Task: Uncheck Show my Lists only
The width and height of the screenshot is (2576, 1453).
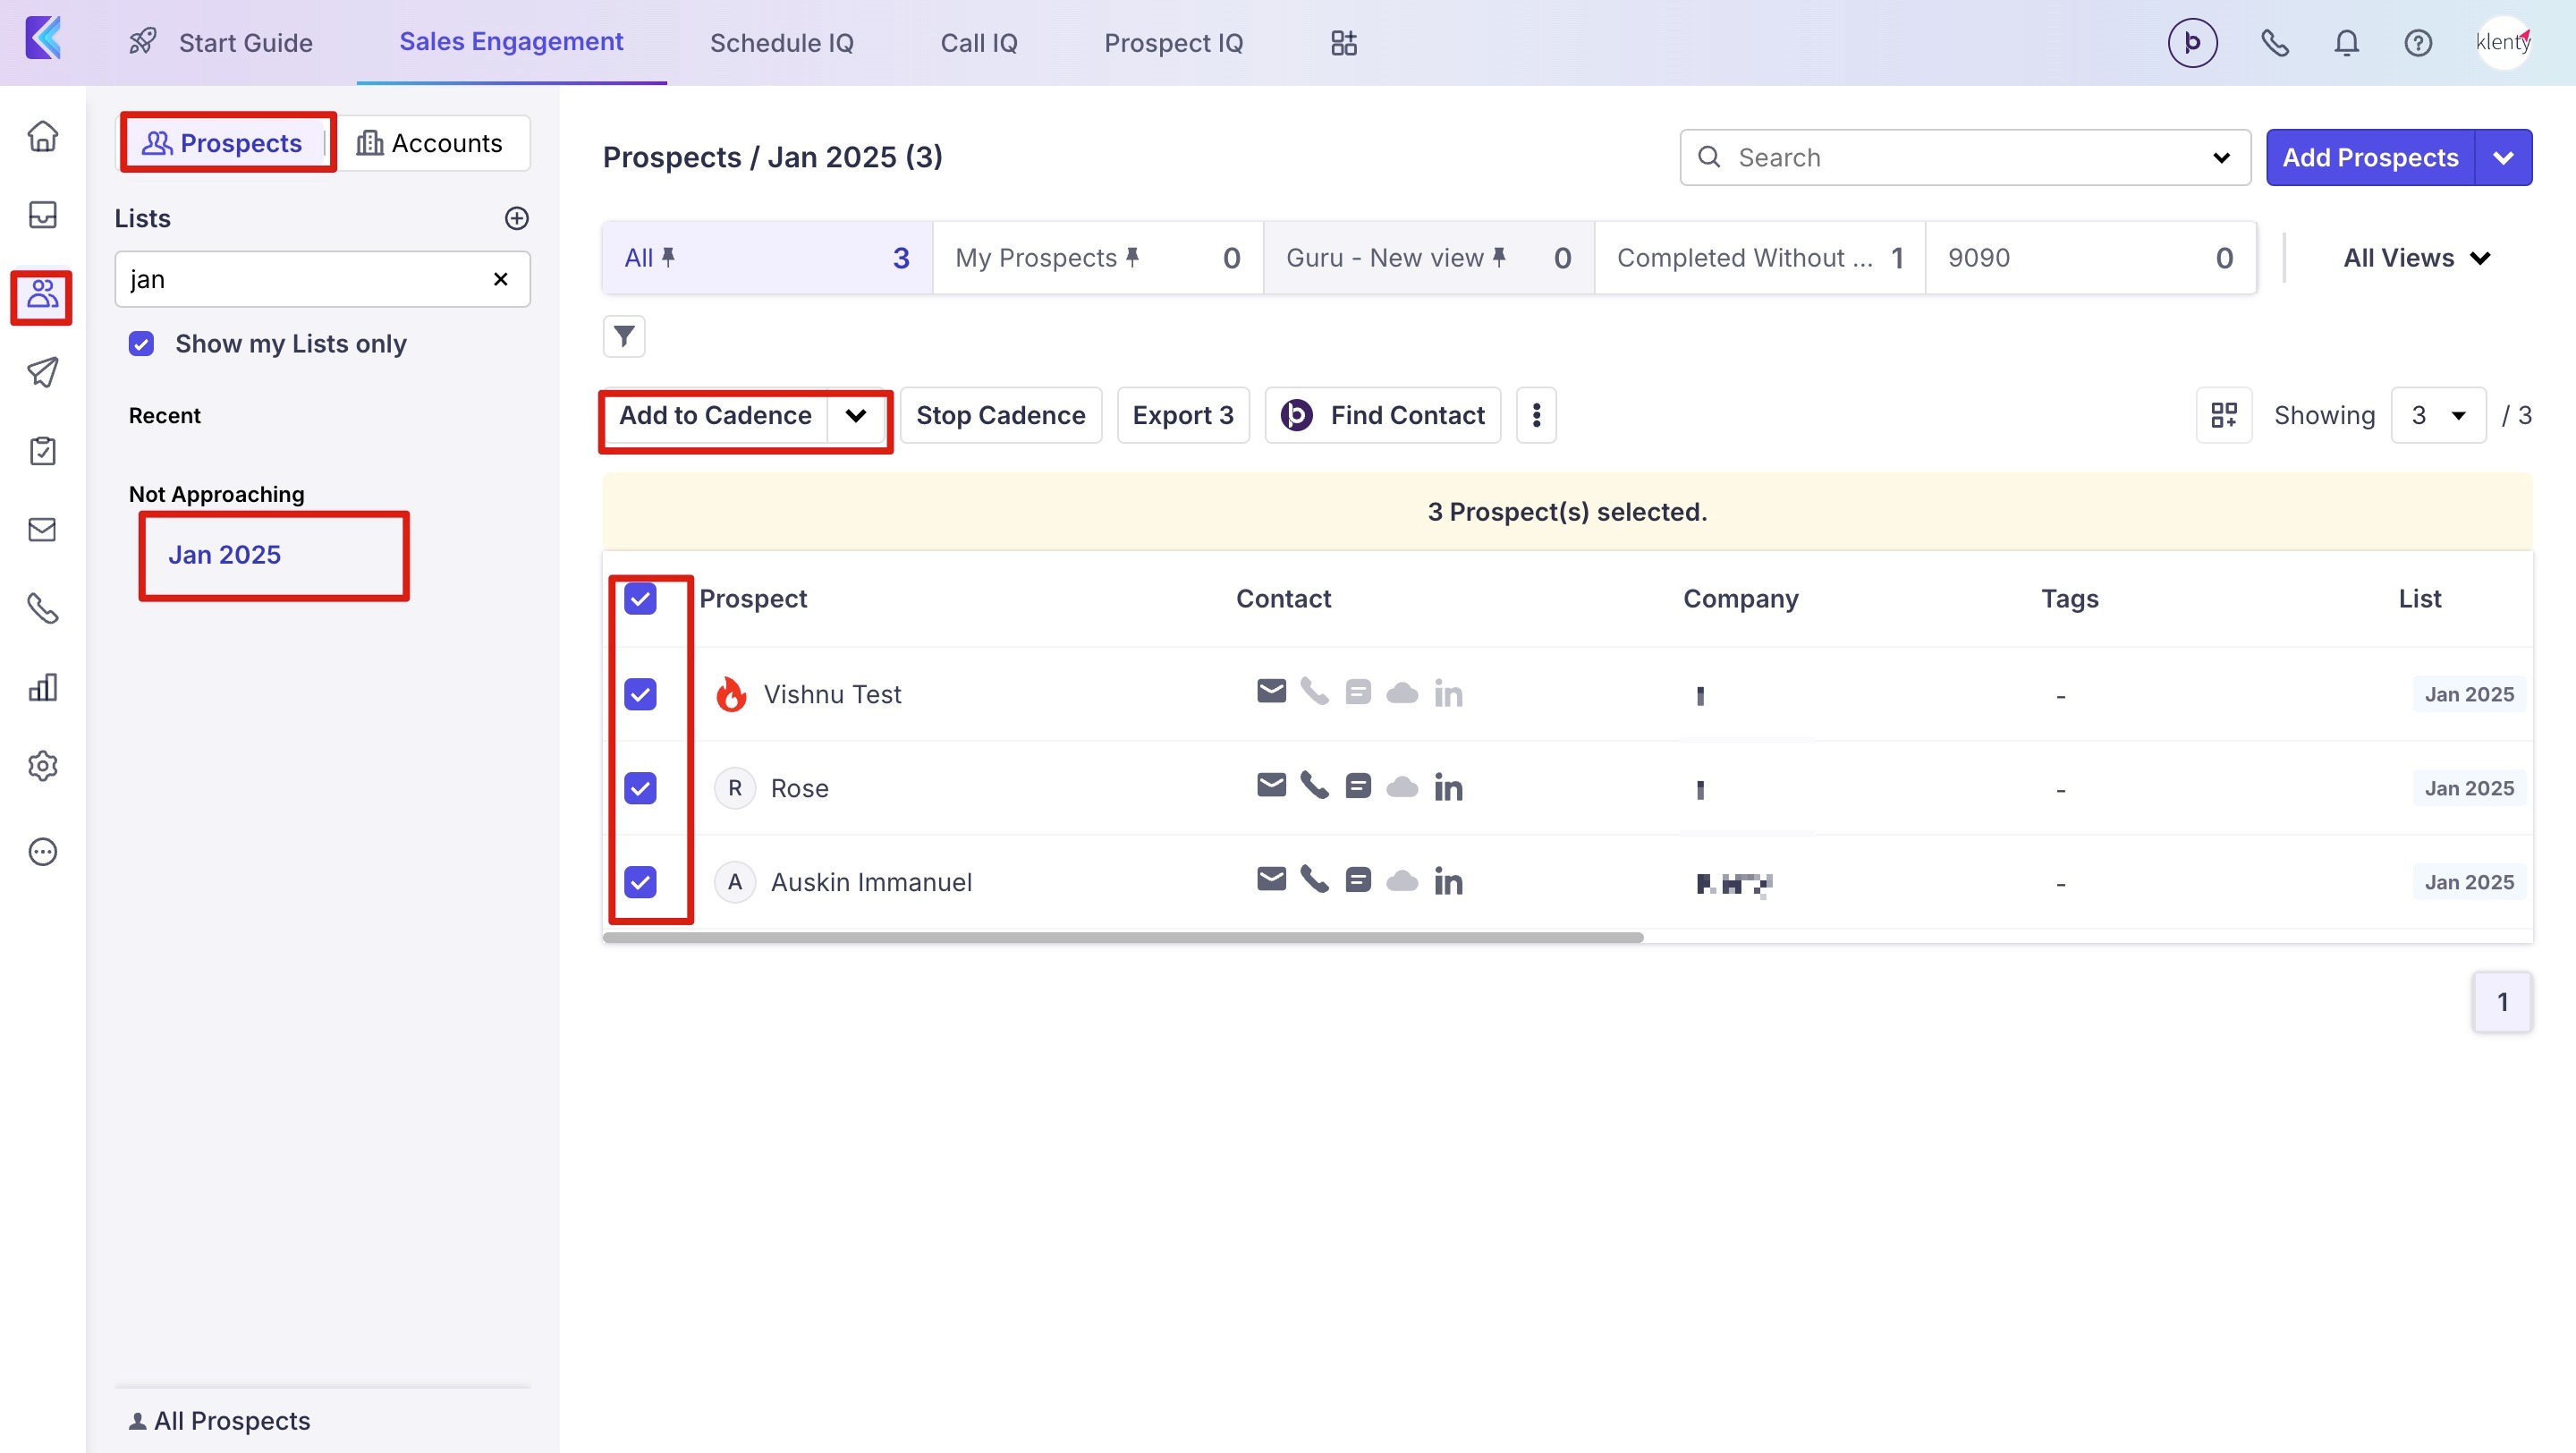Action: (141, 344)
